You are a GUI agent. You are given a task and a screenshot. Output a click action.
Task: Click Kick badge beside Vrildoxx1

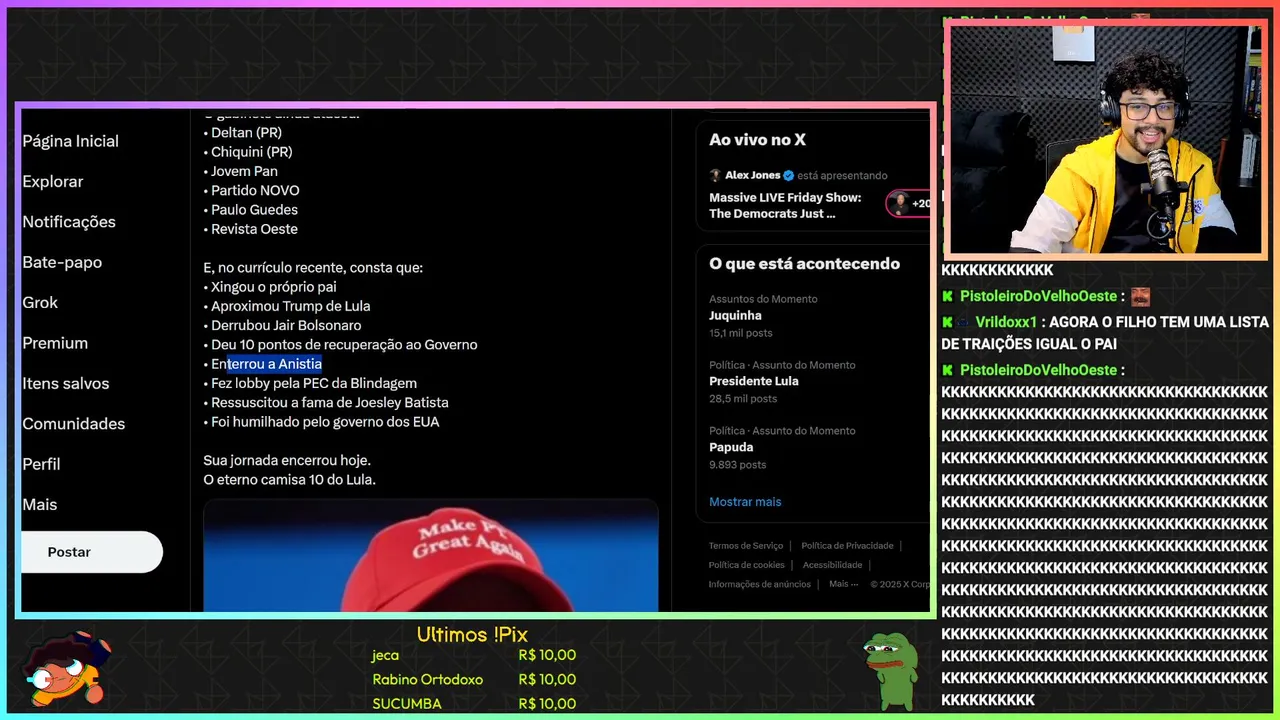[x=947, y=322]
